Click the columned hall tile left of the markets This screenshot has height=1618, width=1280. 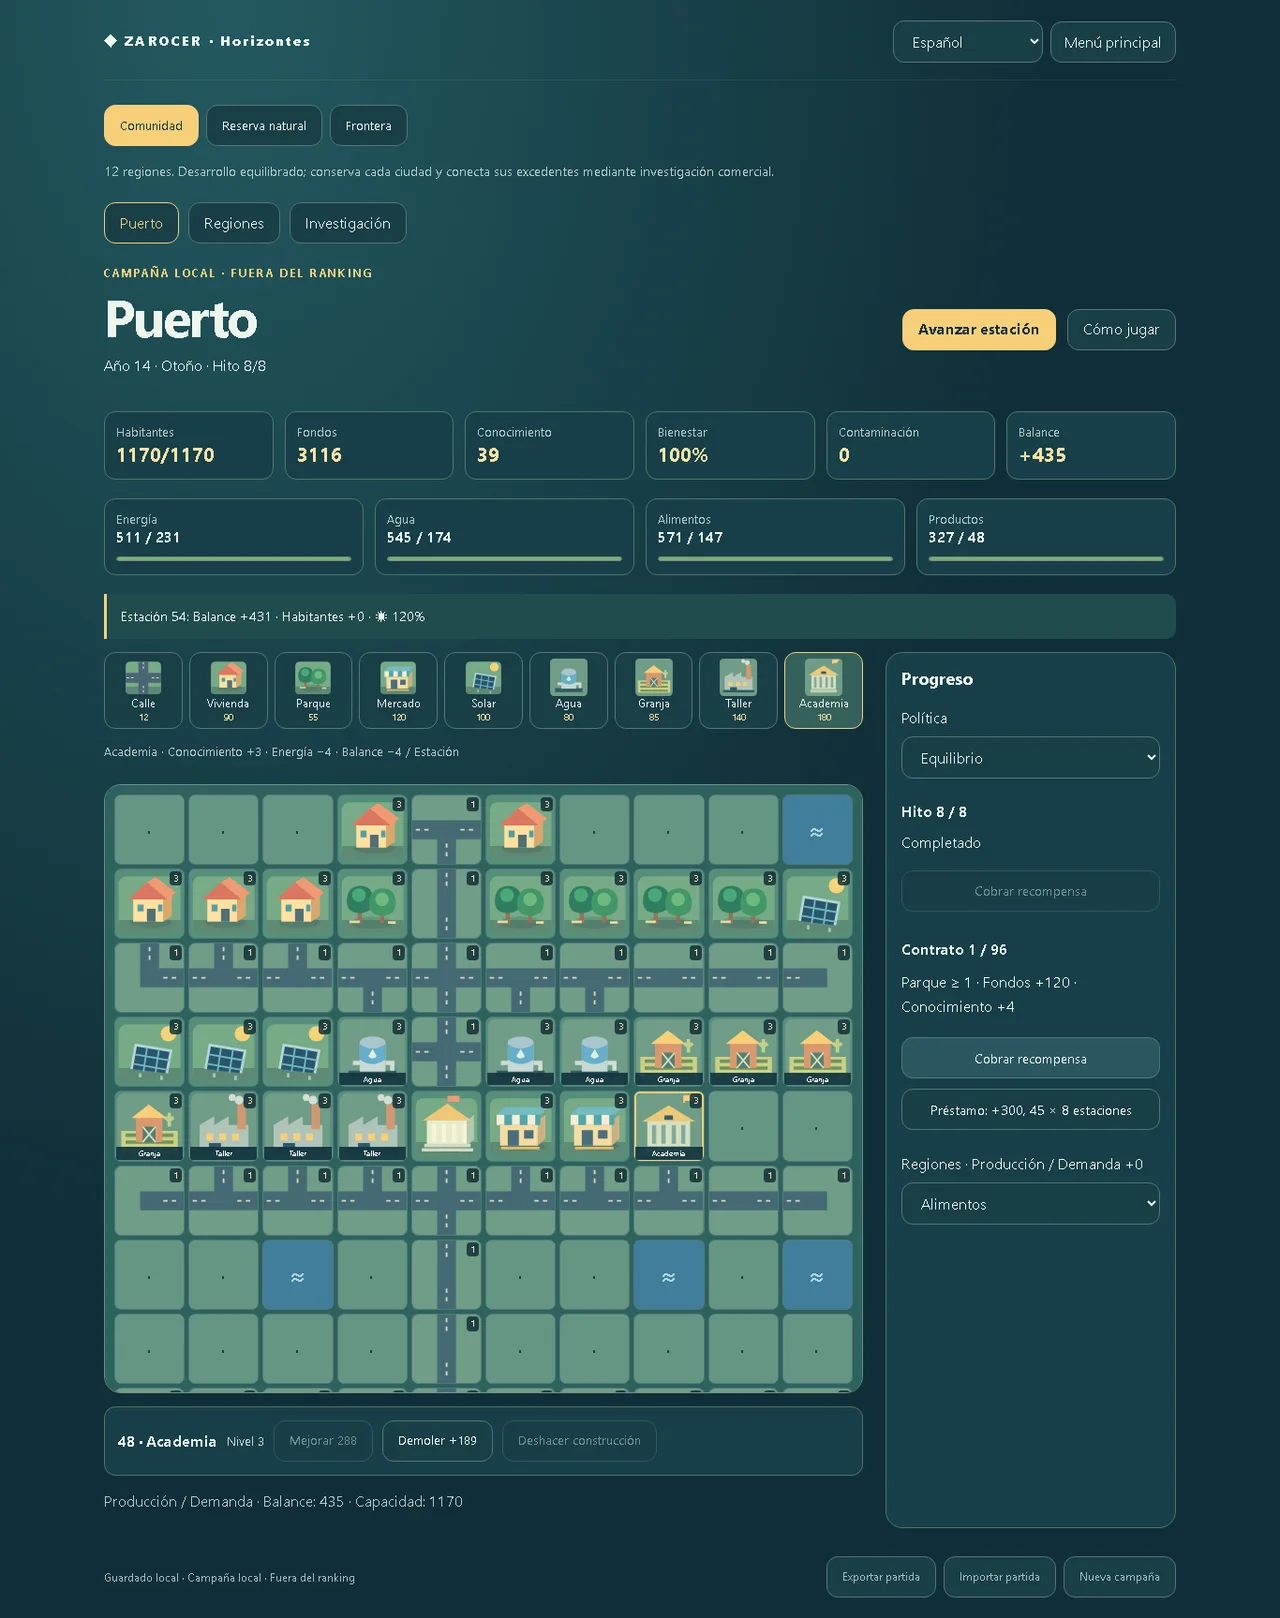(x=446, y=1126)
